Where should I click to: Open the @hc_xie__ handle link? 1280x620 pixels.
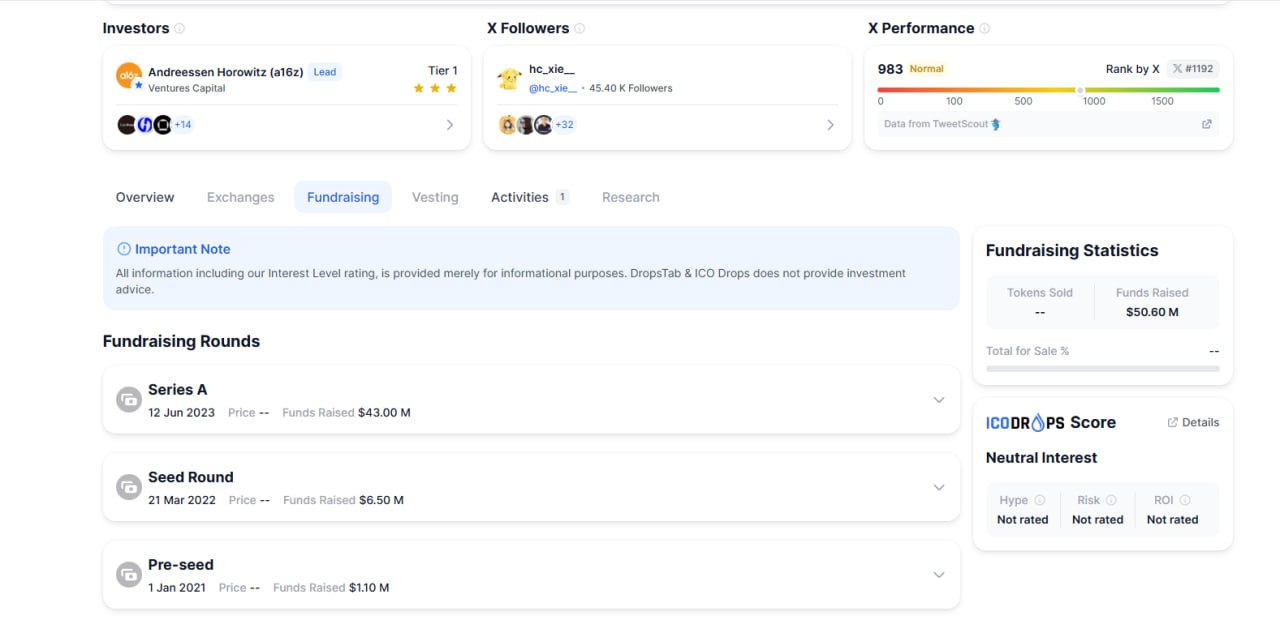coord(553,88)
